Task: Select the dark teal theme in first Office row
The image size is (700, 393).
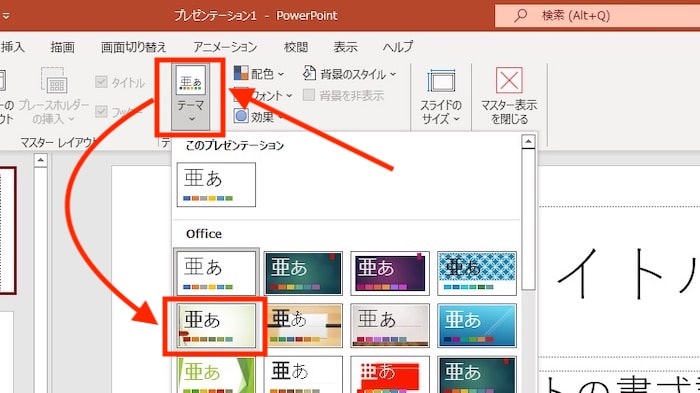Action: [303, 273]
